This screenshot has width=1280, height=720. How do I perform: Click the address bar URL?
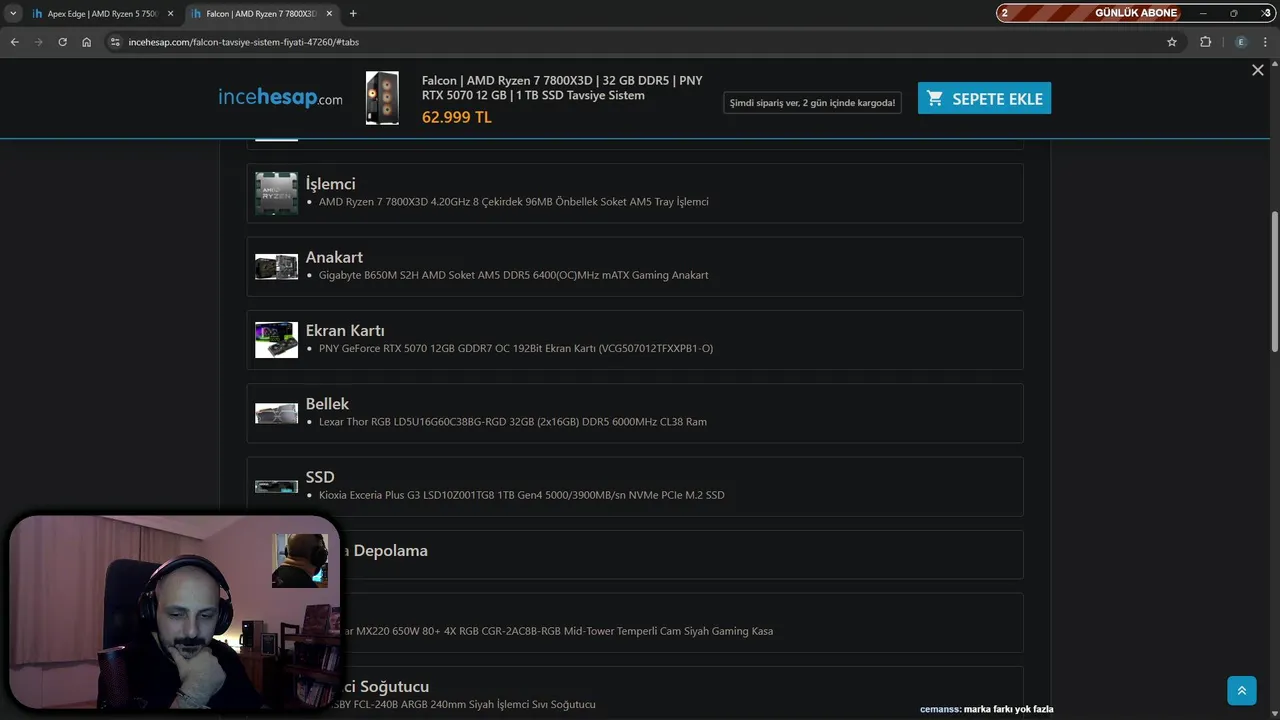(244, 42)
